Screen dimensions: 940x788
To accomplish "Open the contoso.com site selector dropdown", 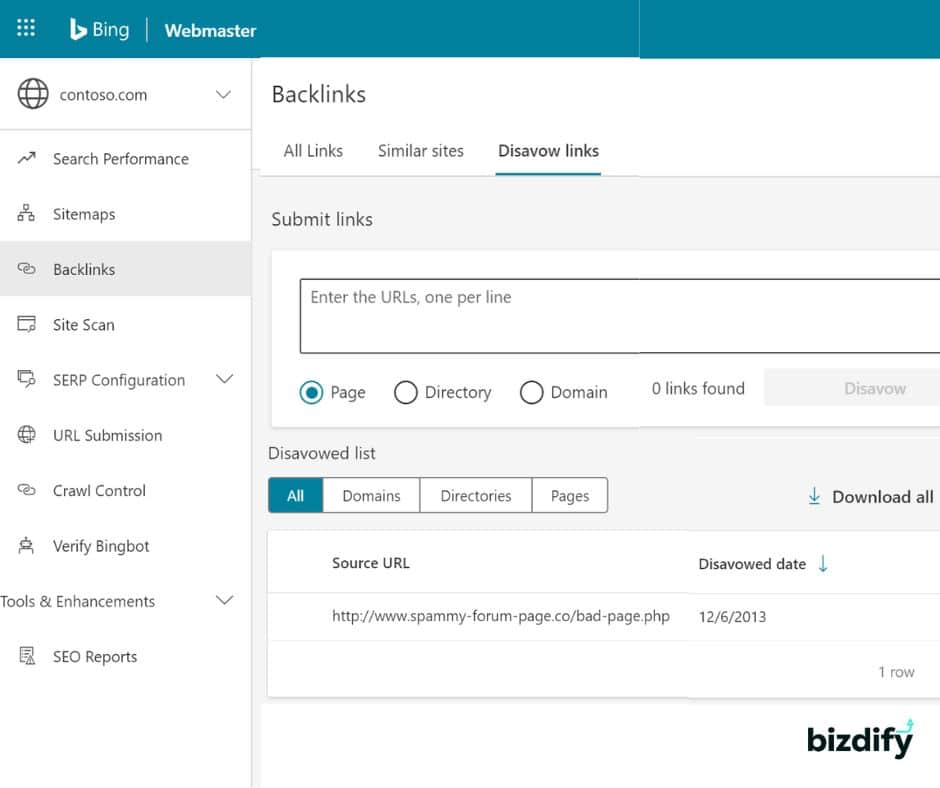I will point(224,95).
